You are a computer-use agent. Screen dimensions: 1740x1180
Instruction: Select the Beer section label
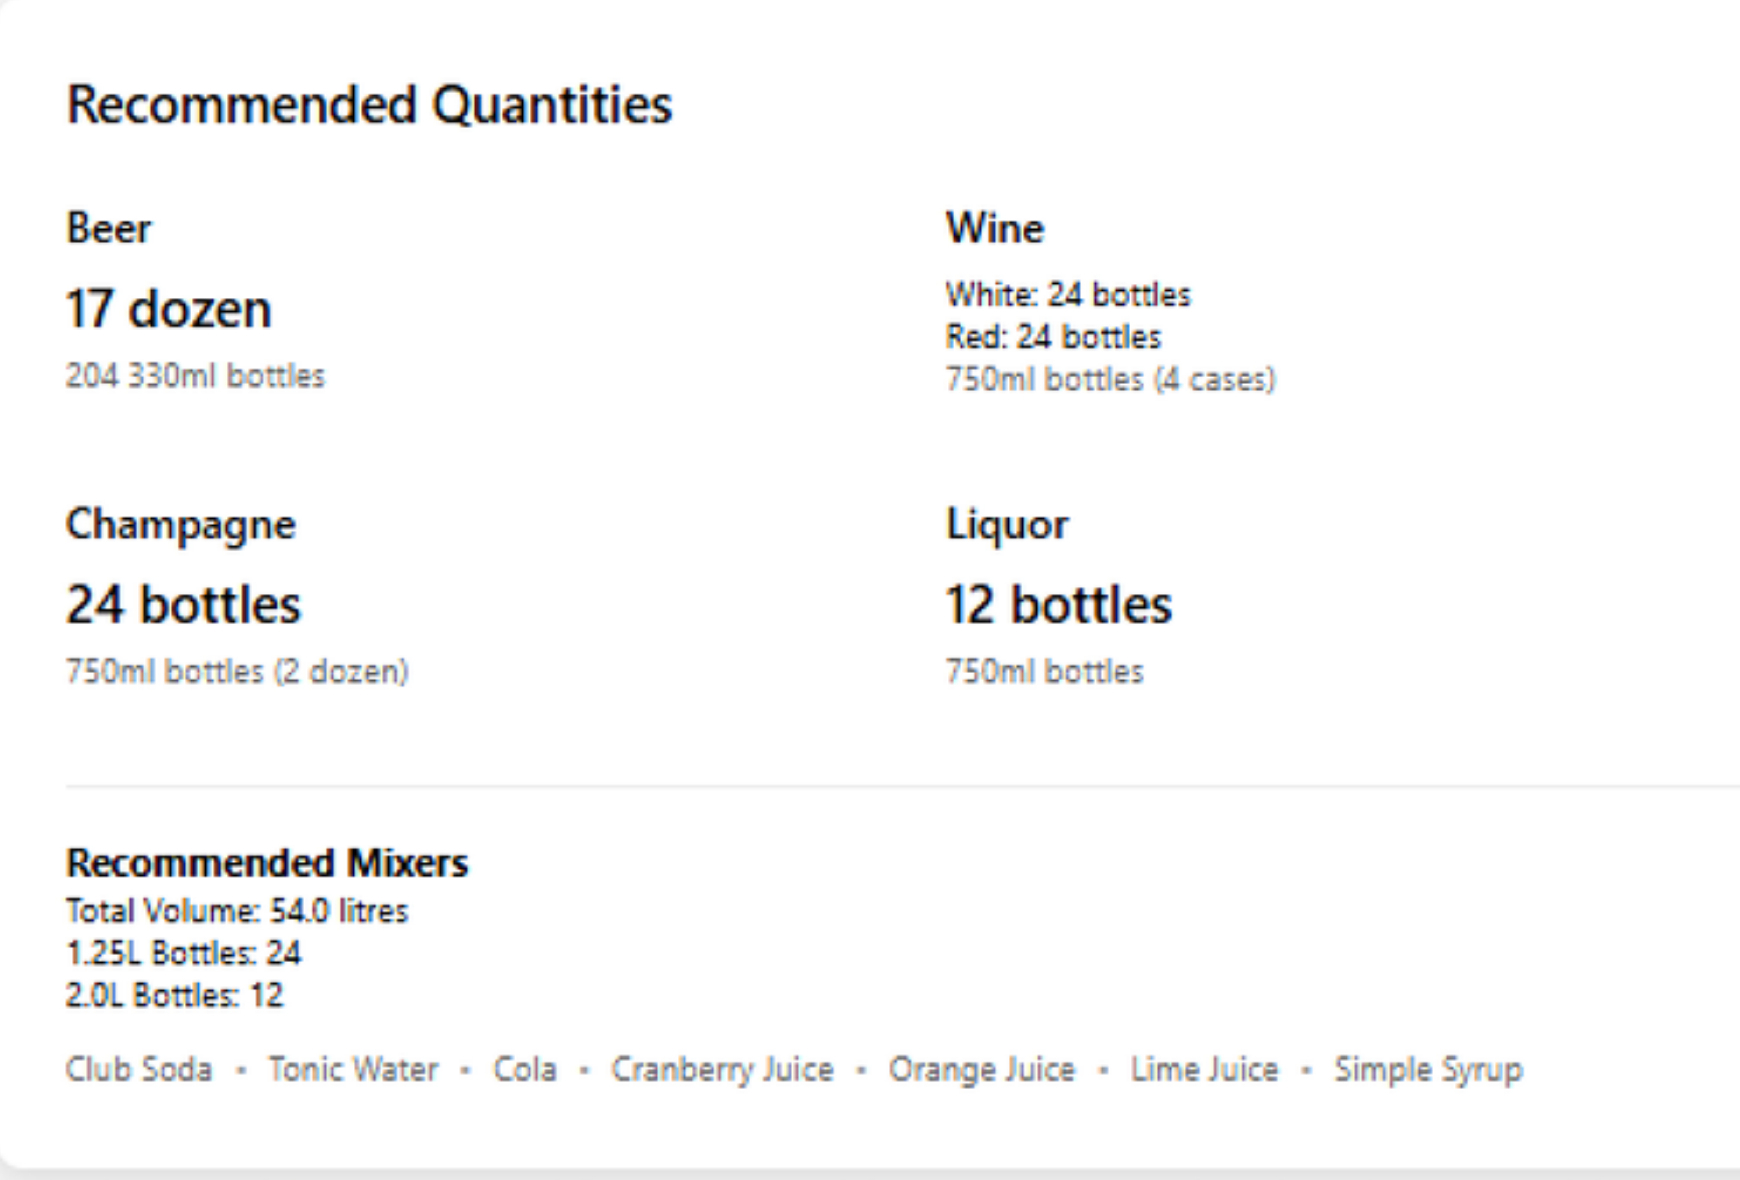point(109,228)
